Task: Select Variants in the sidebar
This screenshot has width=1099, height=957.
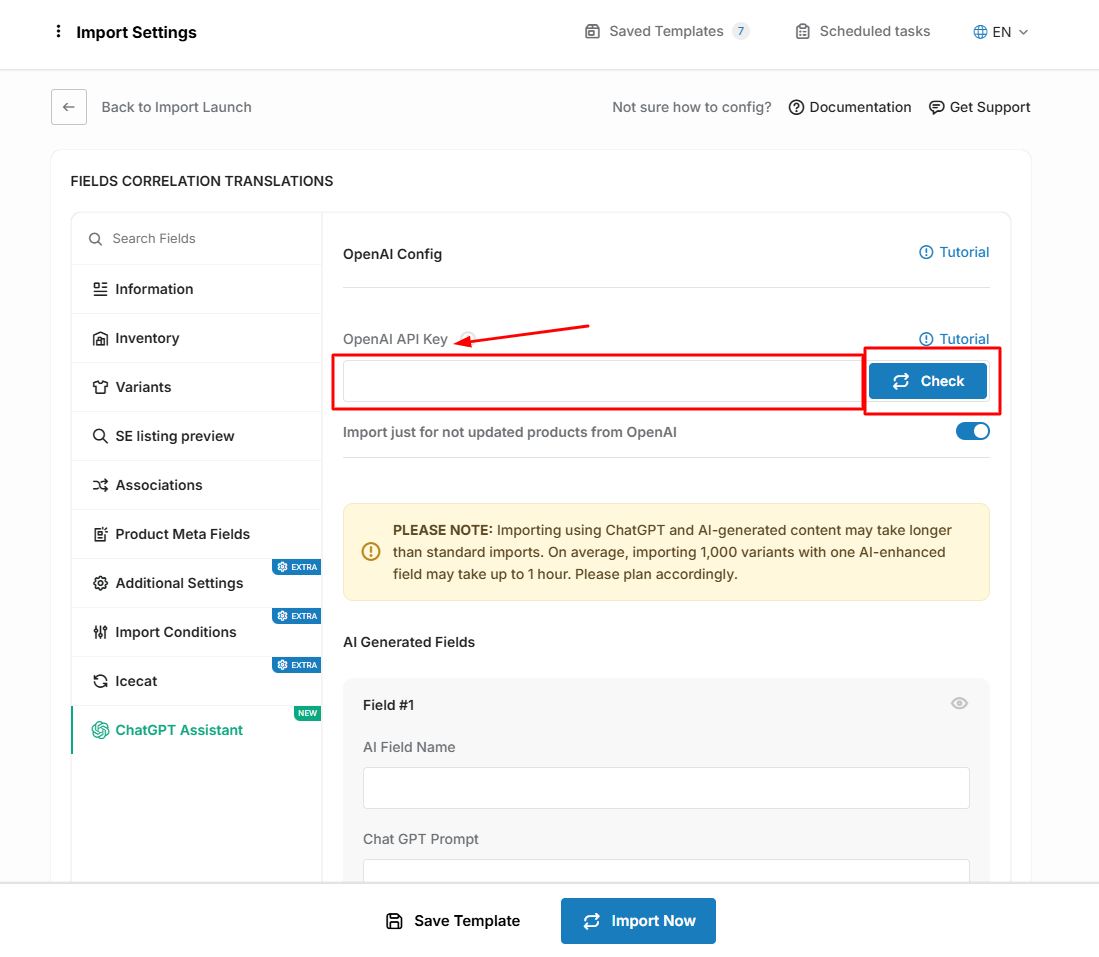Action: pyautogui.click(x=197, y=388)
